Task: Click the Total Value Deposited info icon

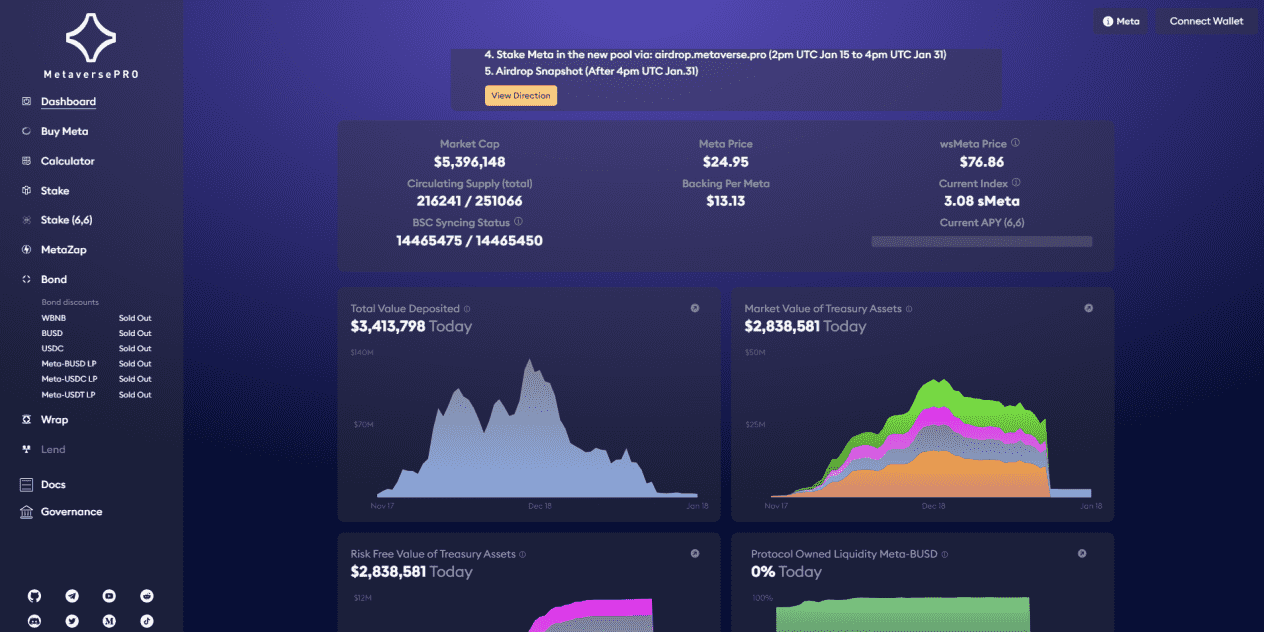Action: point(467,309)
